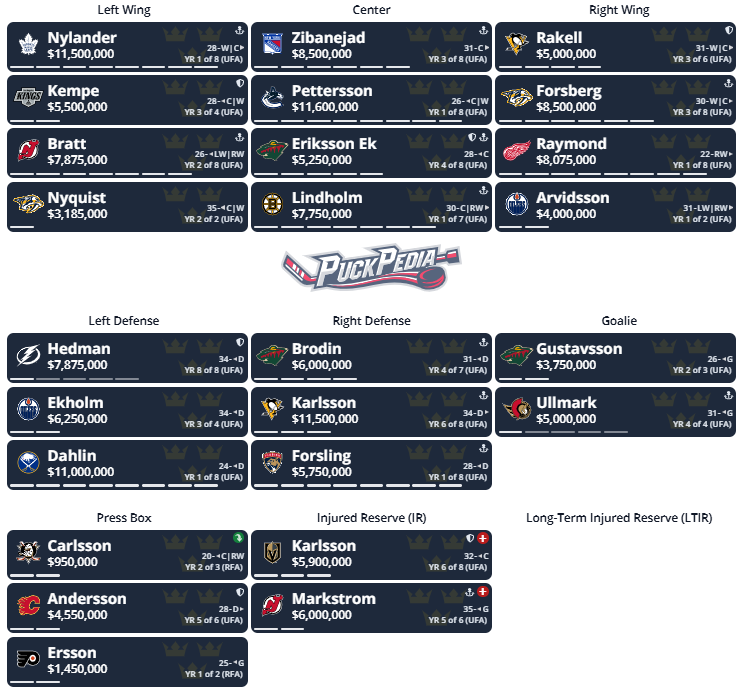Select the Left Wing column heading

(124, 10)
